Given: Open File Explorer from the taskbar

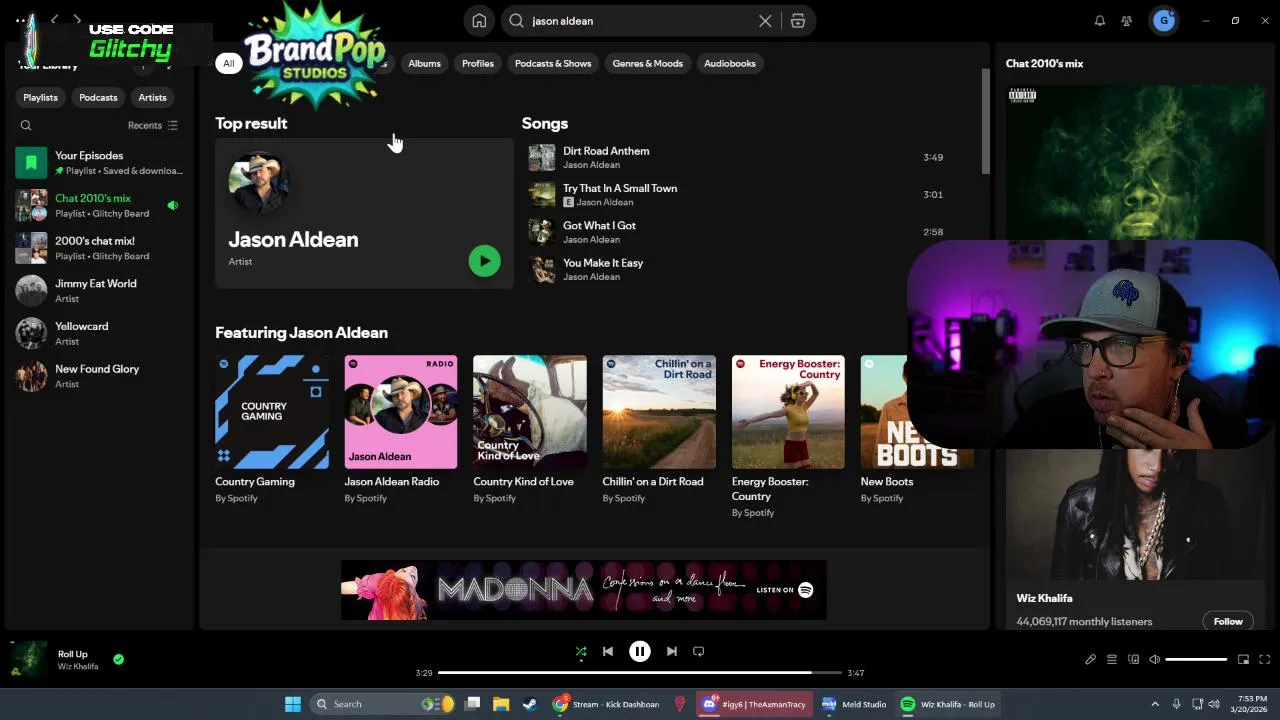Looking at the screenshot, I should click(x=501, y=704).
